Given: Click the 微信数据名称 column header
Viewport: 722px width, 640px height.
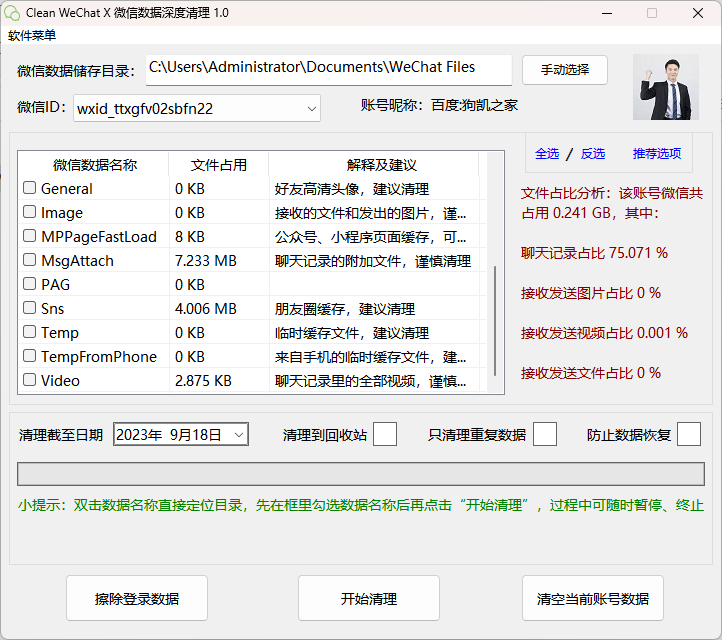Looking at the screenshot, I should click(94, 164).
